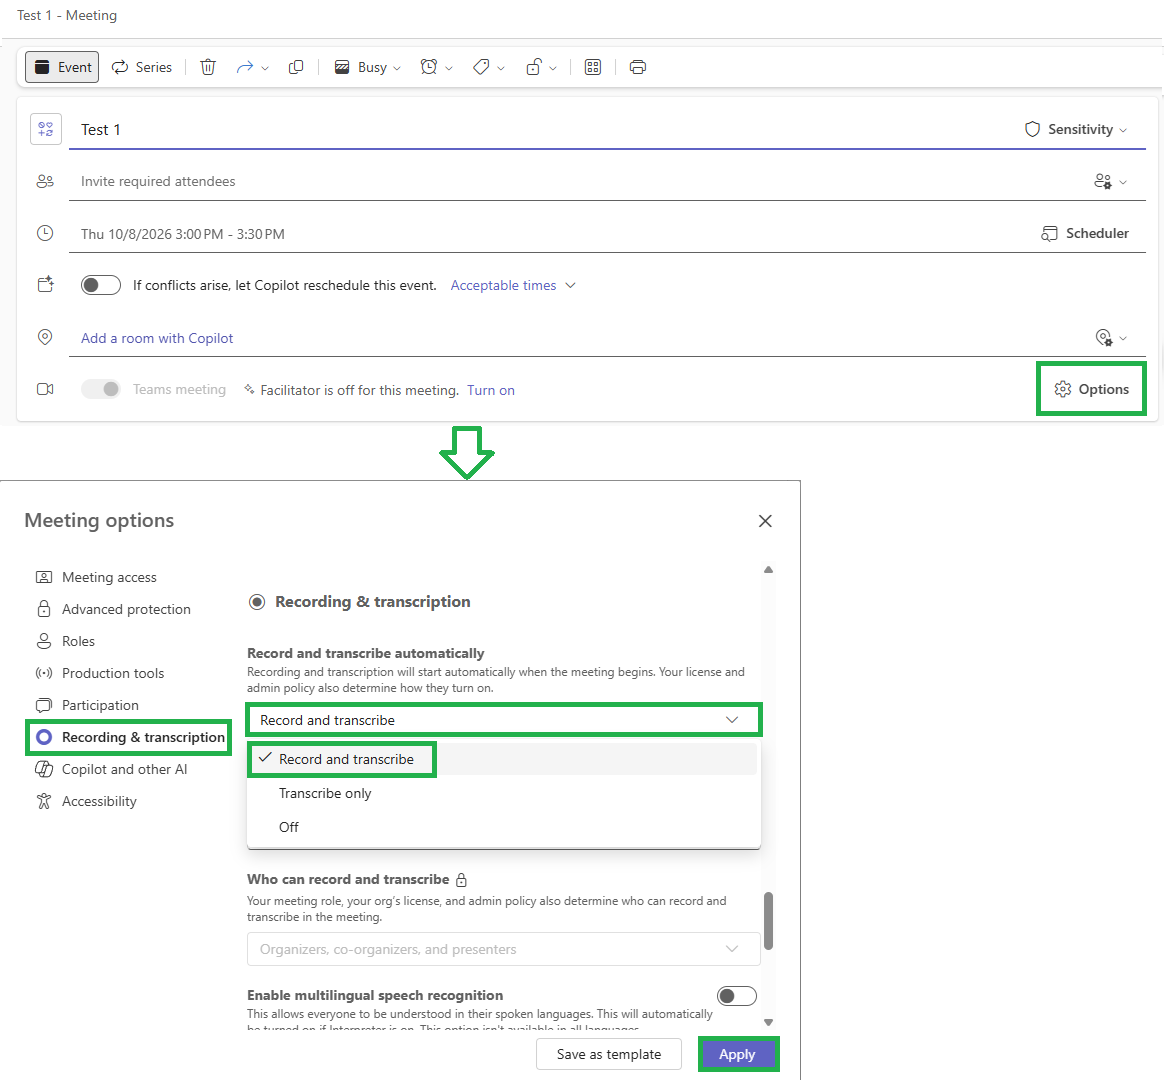The height and width of the screenshot is (1080, 1164).
Task: Toggle the Teams meeting switch
Action: point(101,389)
